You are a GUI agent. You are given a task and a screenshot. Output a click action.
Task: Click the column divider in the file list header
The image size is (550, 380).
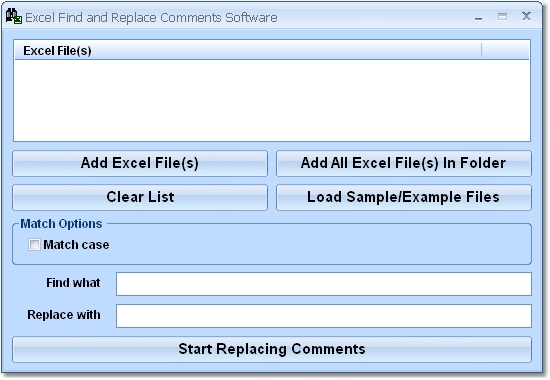point(482,51)
